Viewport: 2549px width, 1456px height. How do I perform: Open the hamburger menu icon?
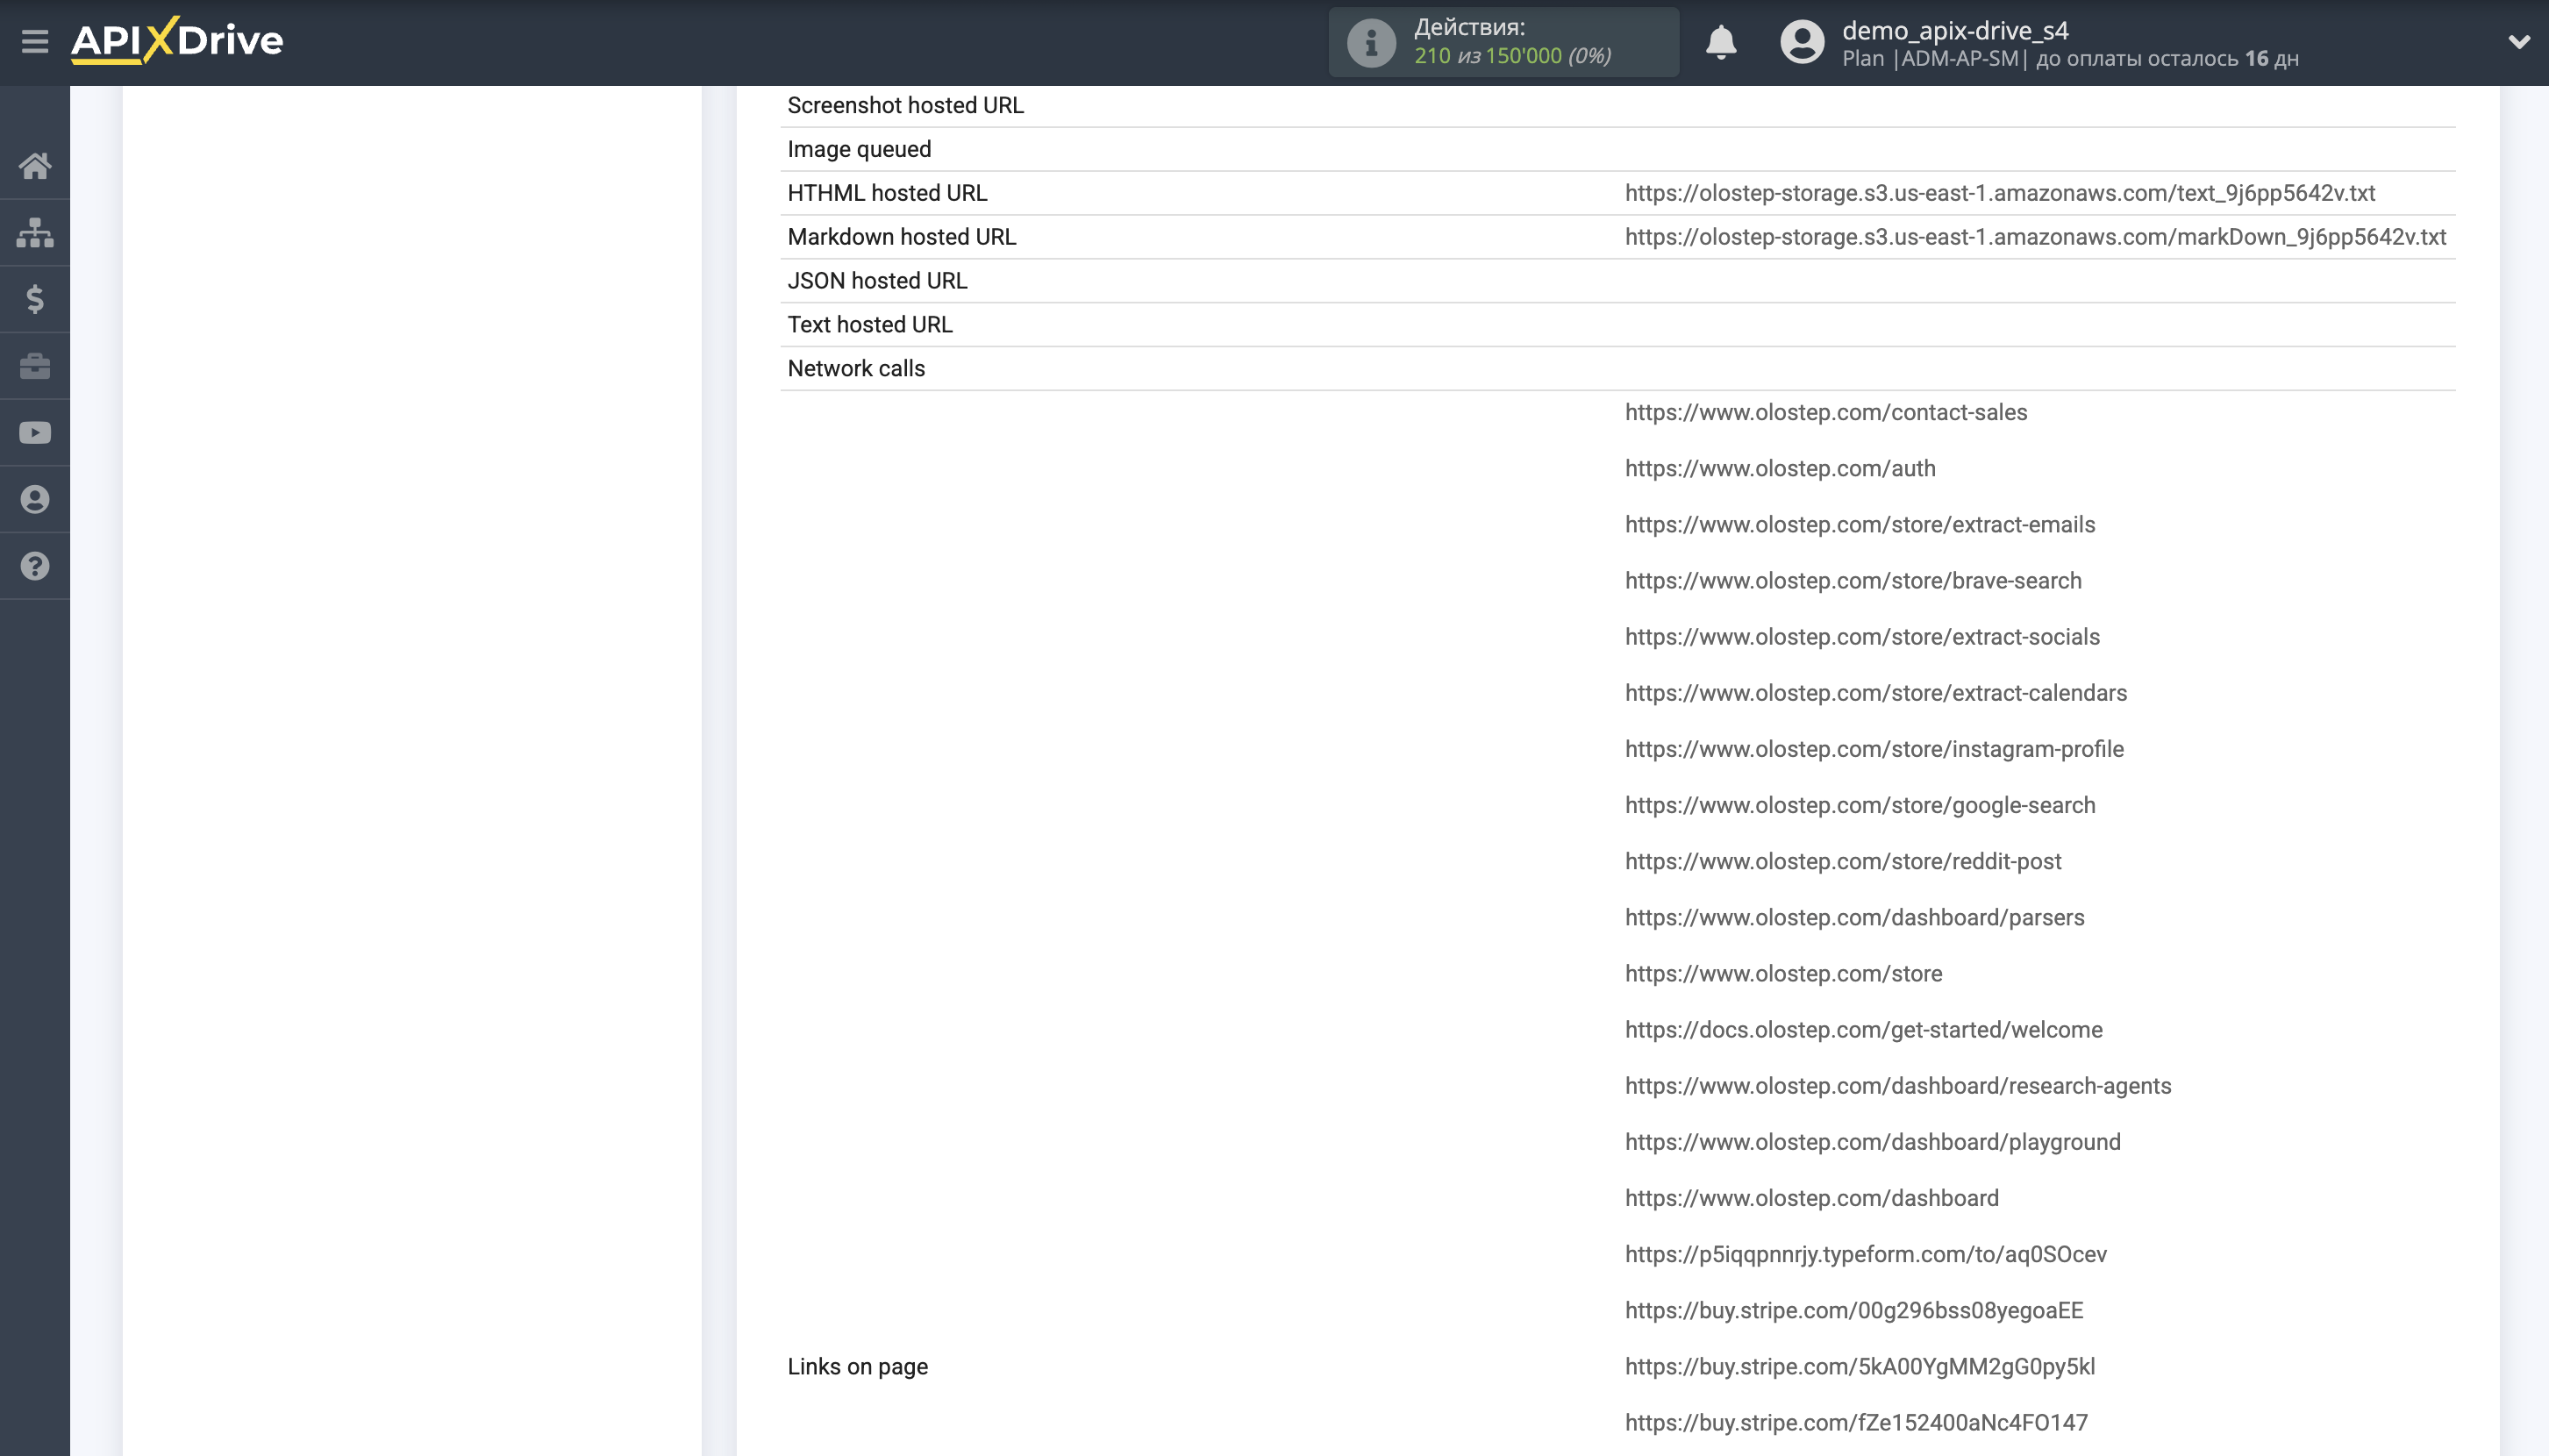pos(35,42)
